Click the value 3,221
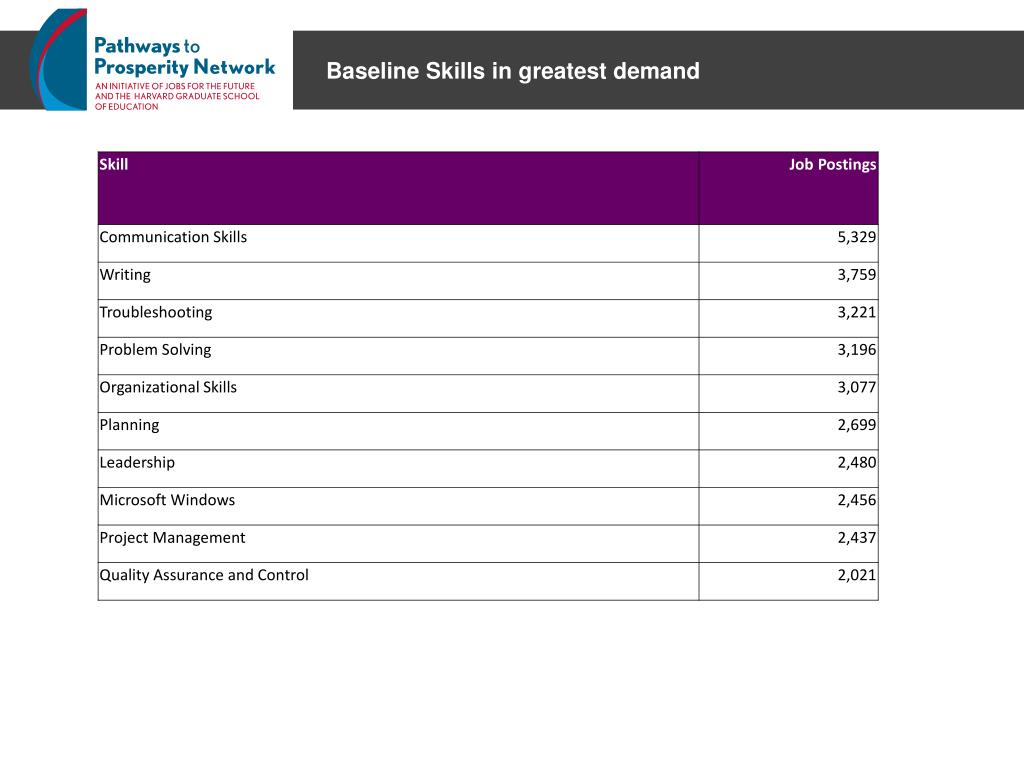1024x768 pixels. point(857,312)
